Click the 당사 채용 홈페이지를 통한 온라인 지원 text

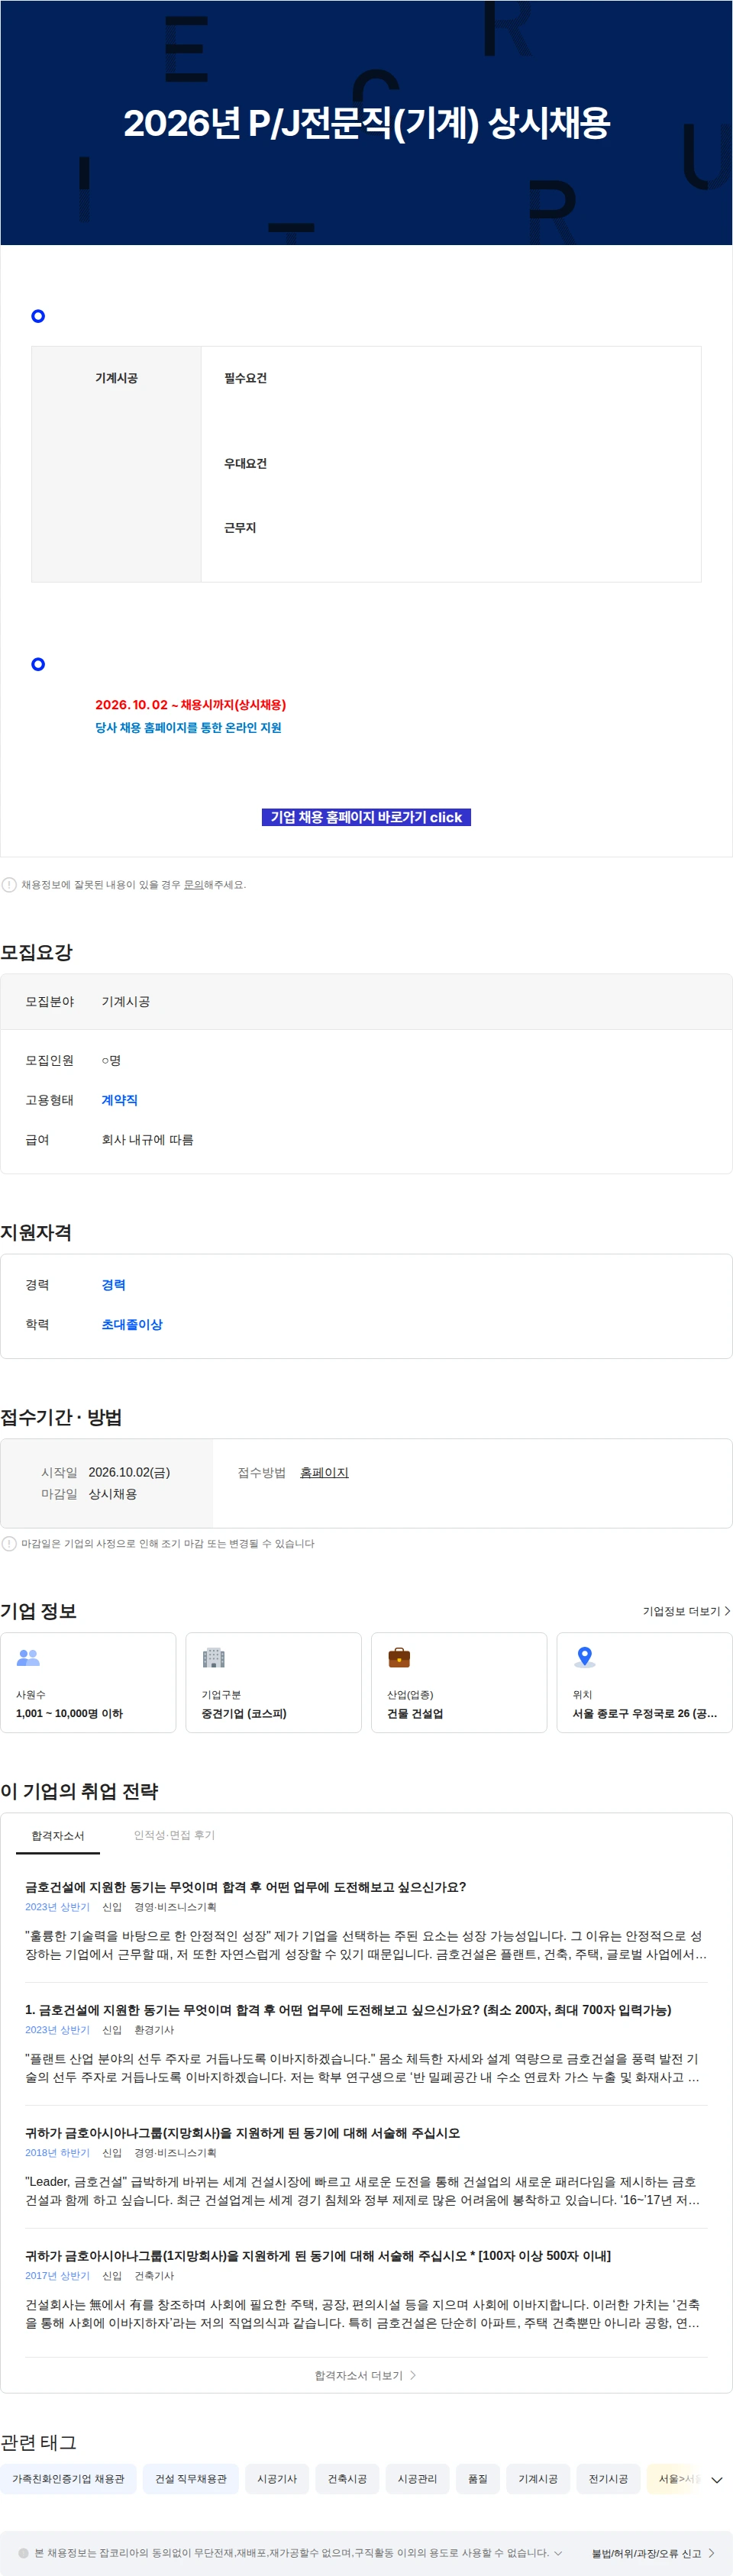click(x=188, y=728)
